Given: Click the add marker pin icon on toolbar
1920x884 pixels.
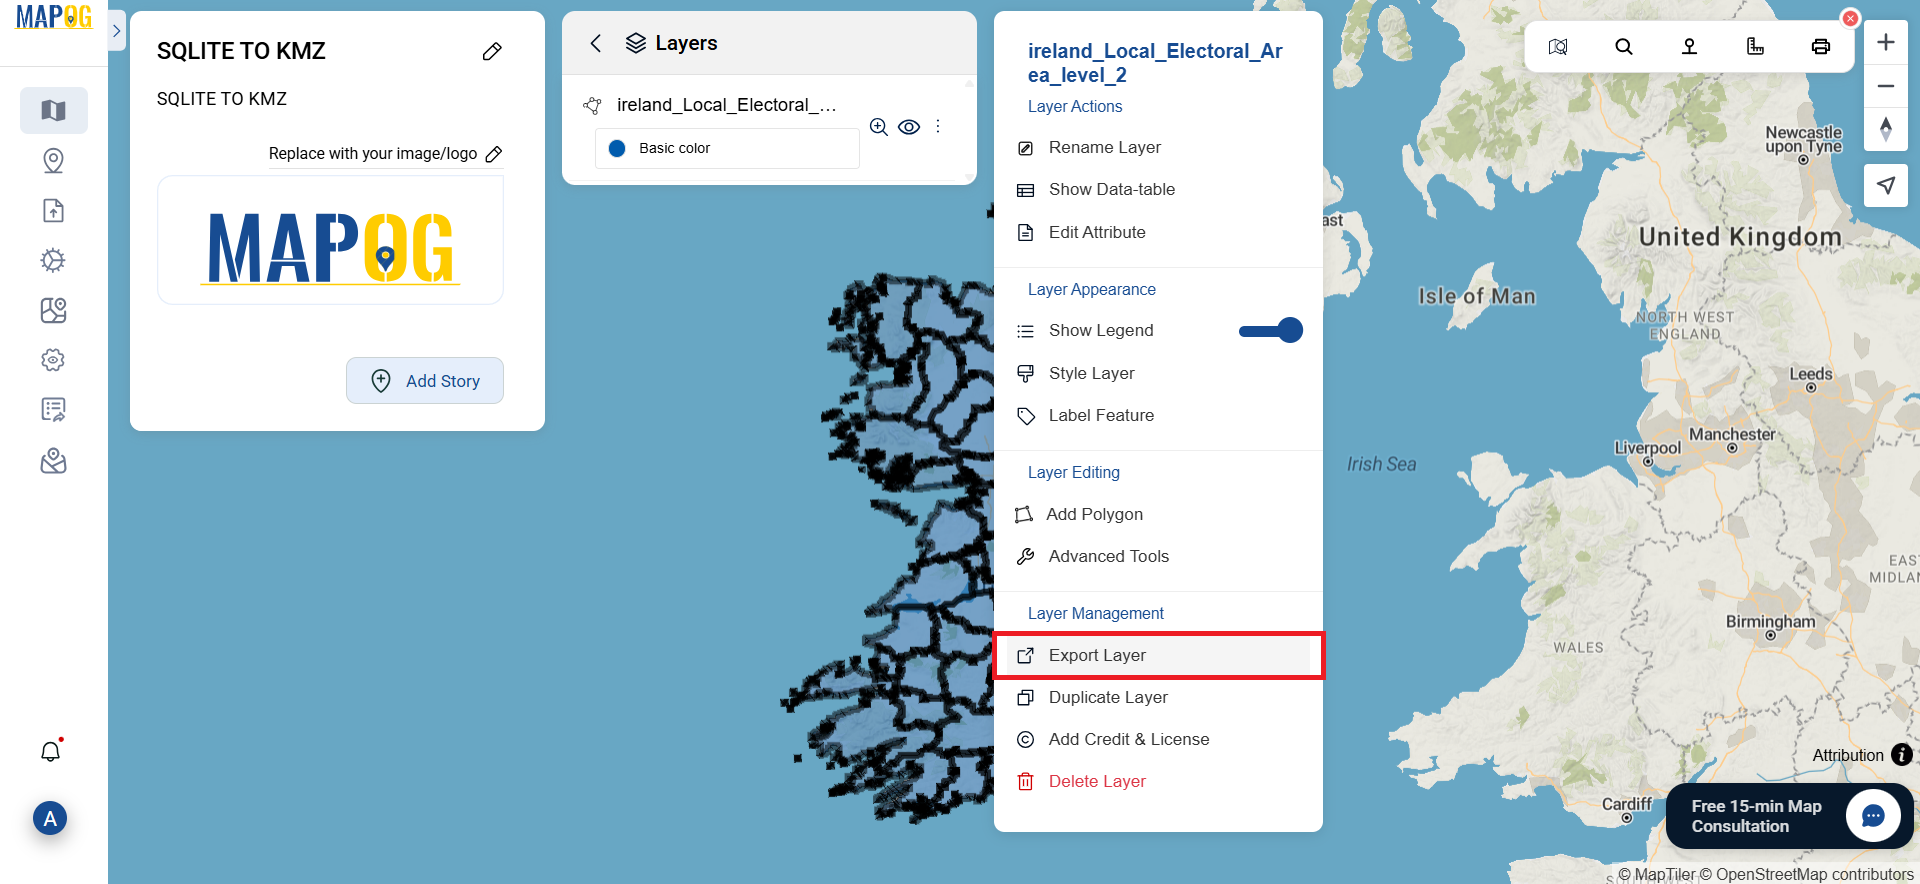Looking at the screenshot, I should point(1690,46).
